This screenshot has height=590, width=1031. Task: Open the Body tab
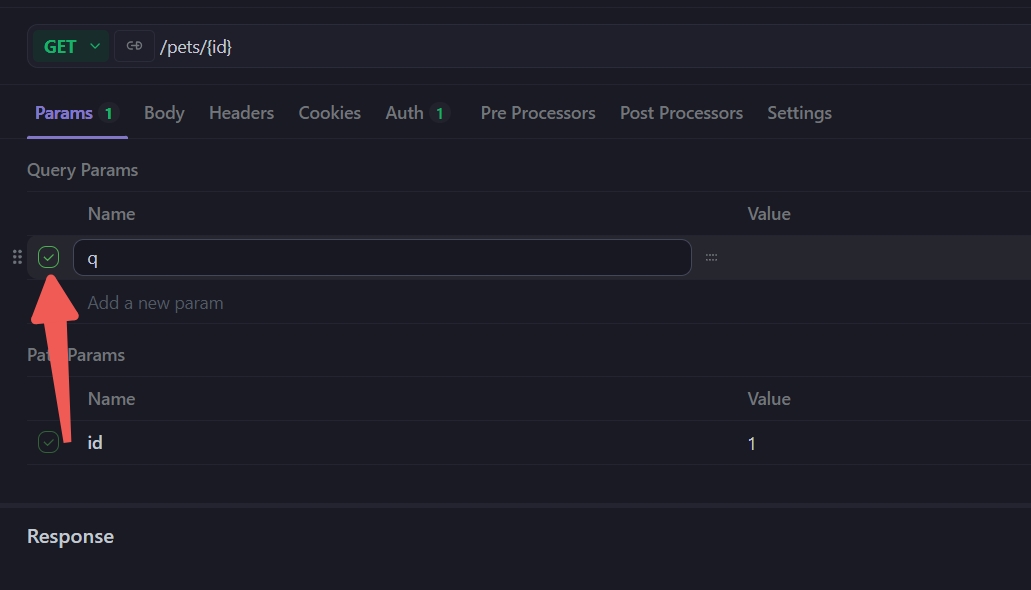(164, 113)
